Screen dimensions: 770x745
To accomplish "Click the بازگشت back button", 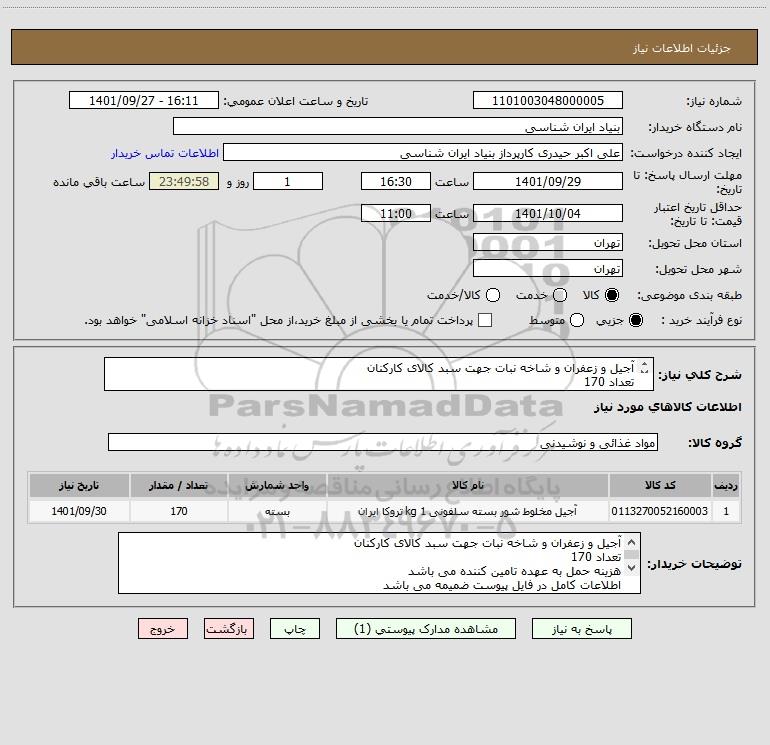I will (x=229, y=629).
